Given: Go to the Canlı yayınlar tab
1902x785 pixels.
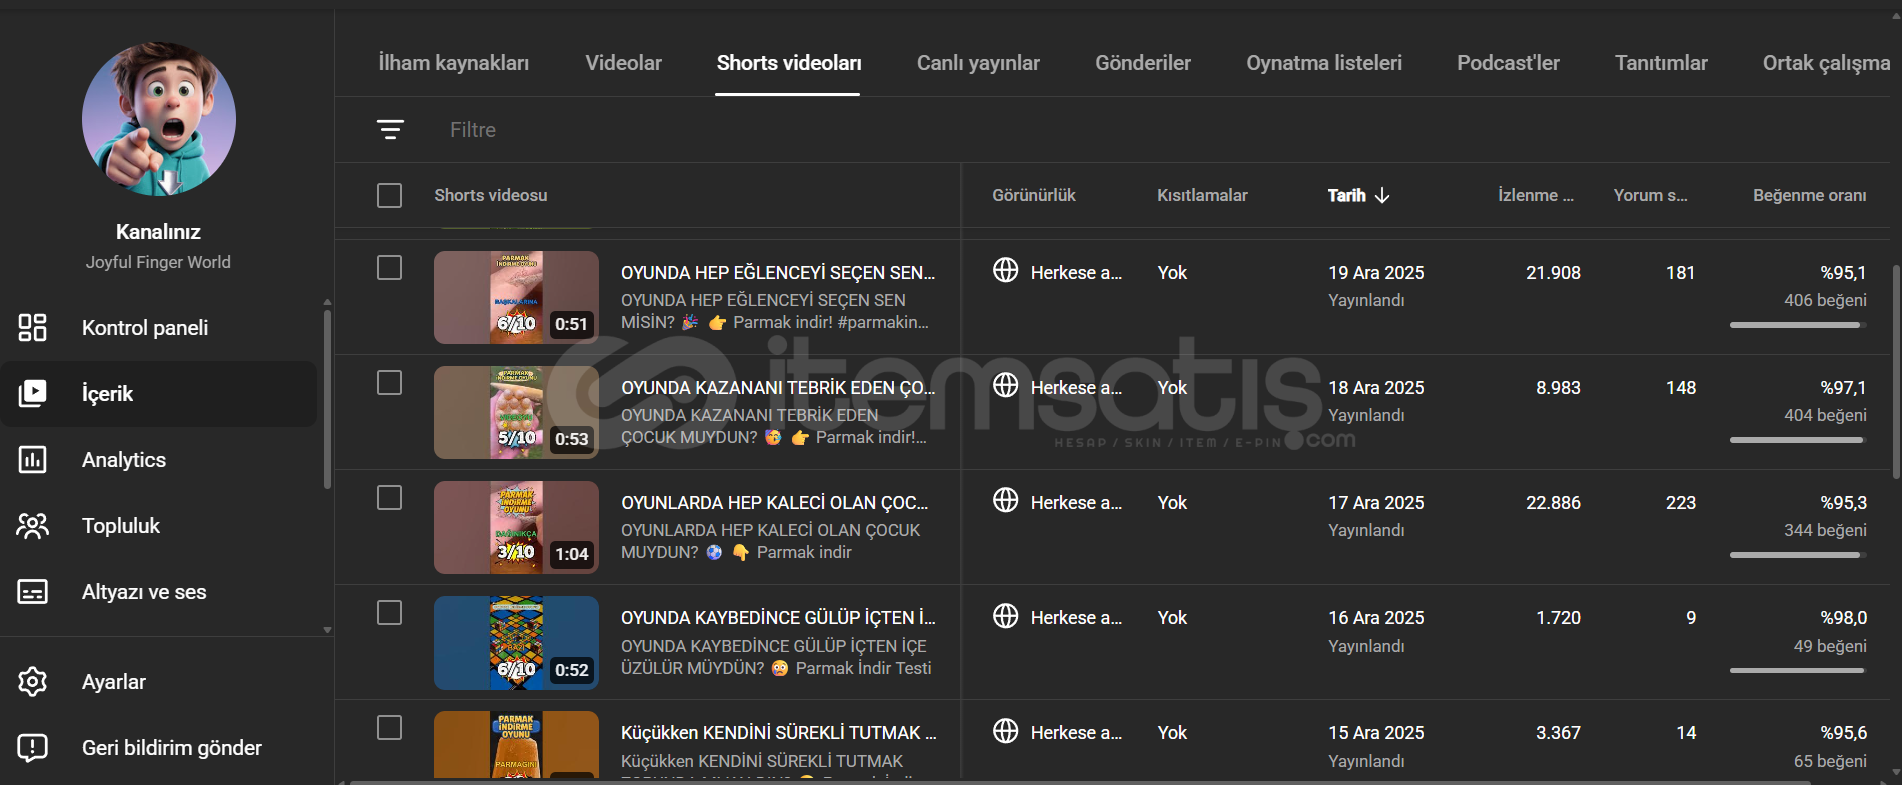Looking at the screenshot, I should (x=978, y=63).
